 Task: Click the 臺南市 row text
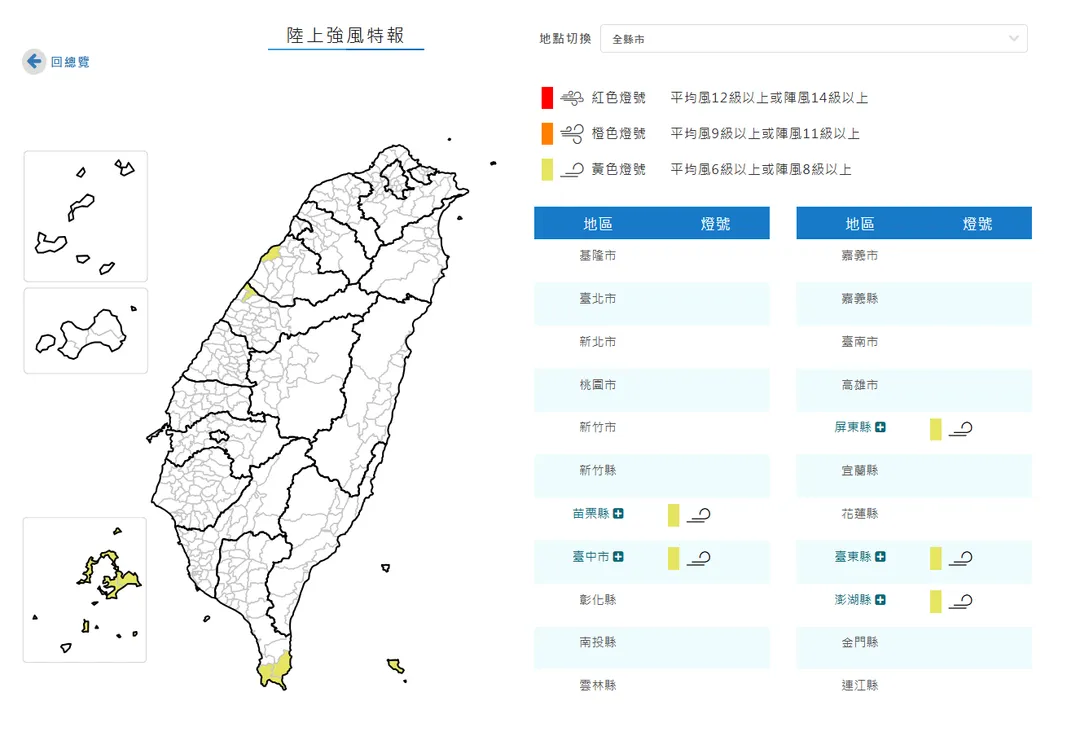coord(860,342)
